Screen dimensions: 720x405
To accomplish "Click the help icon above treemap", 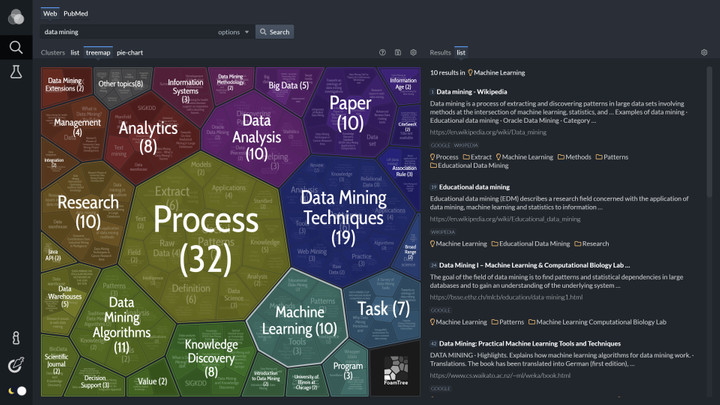I will (382, 52).
